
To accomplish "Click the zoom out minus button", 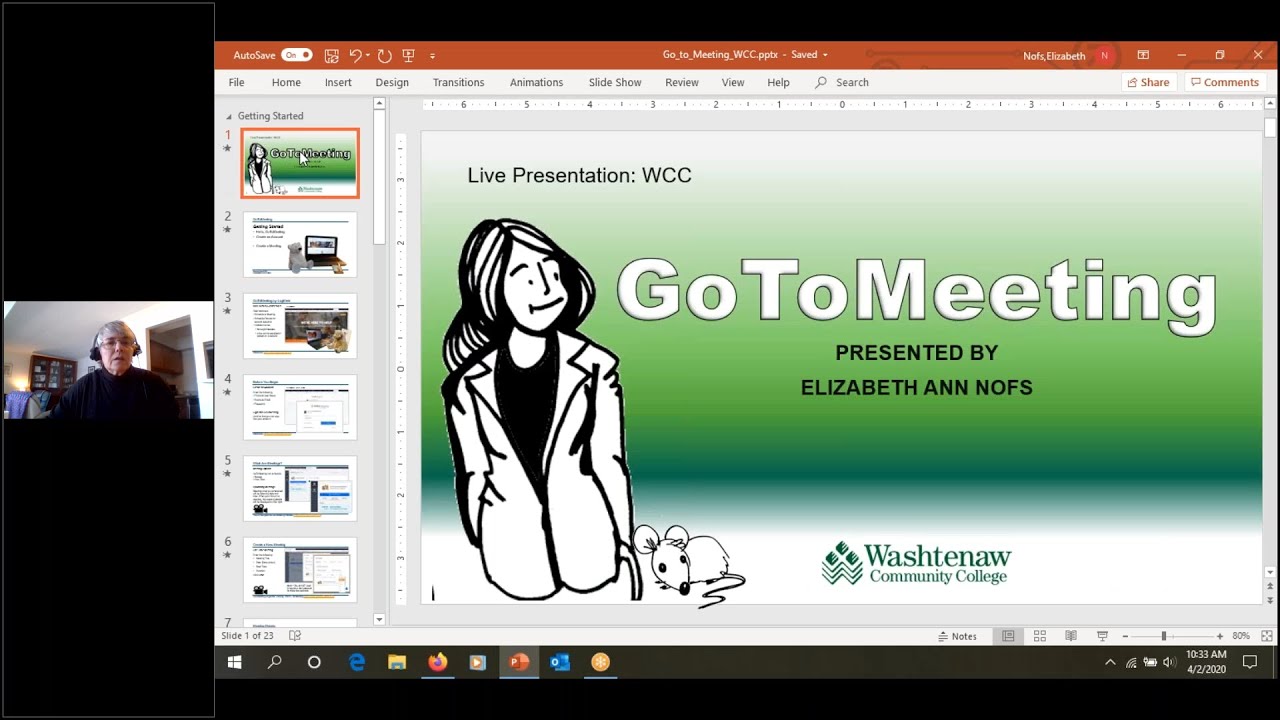I will pos(1125,636).
